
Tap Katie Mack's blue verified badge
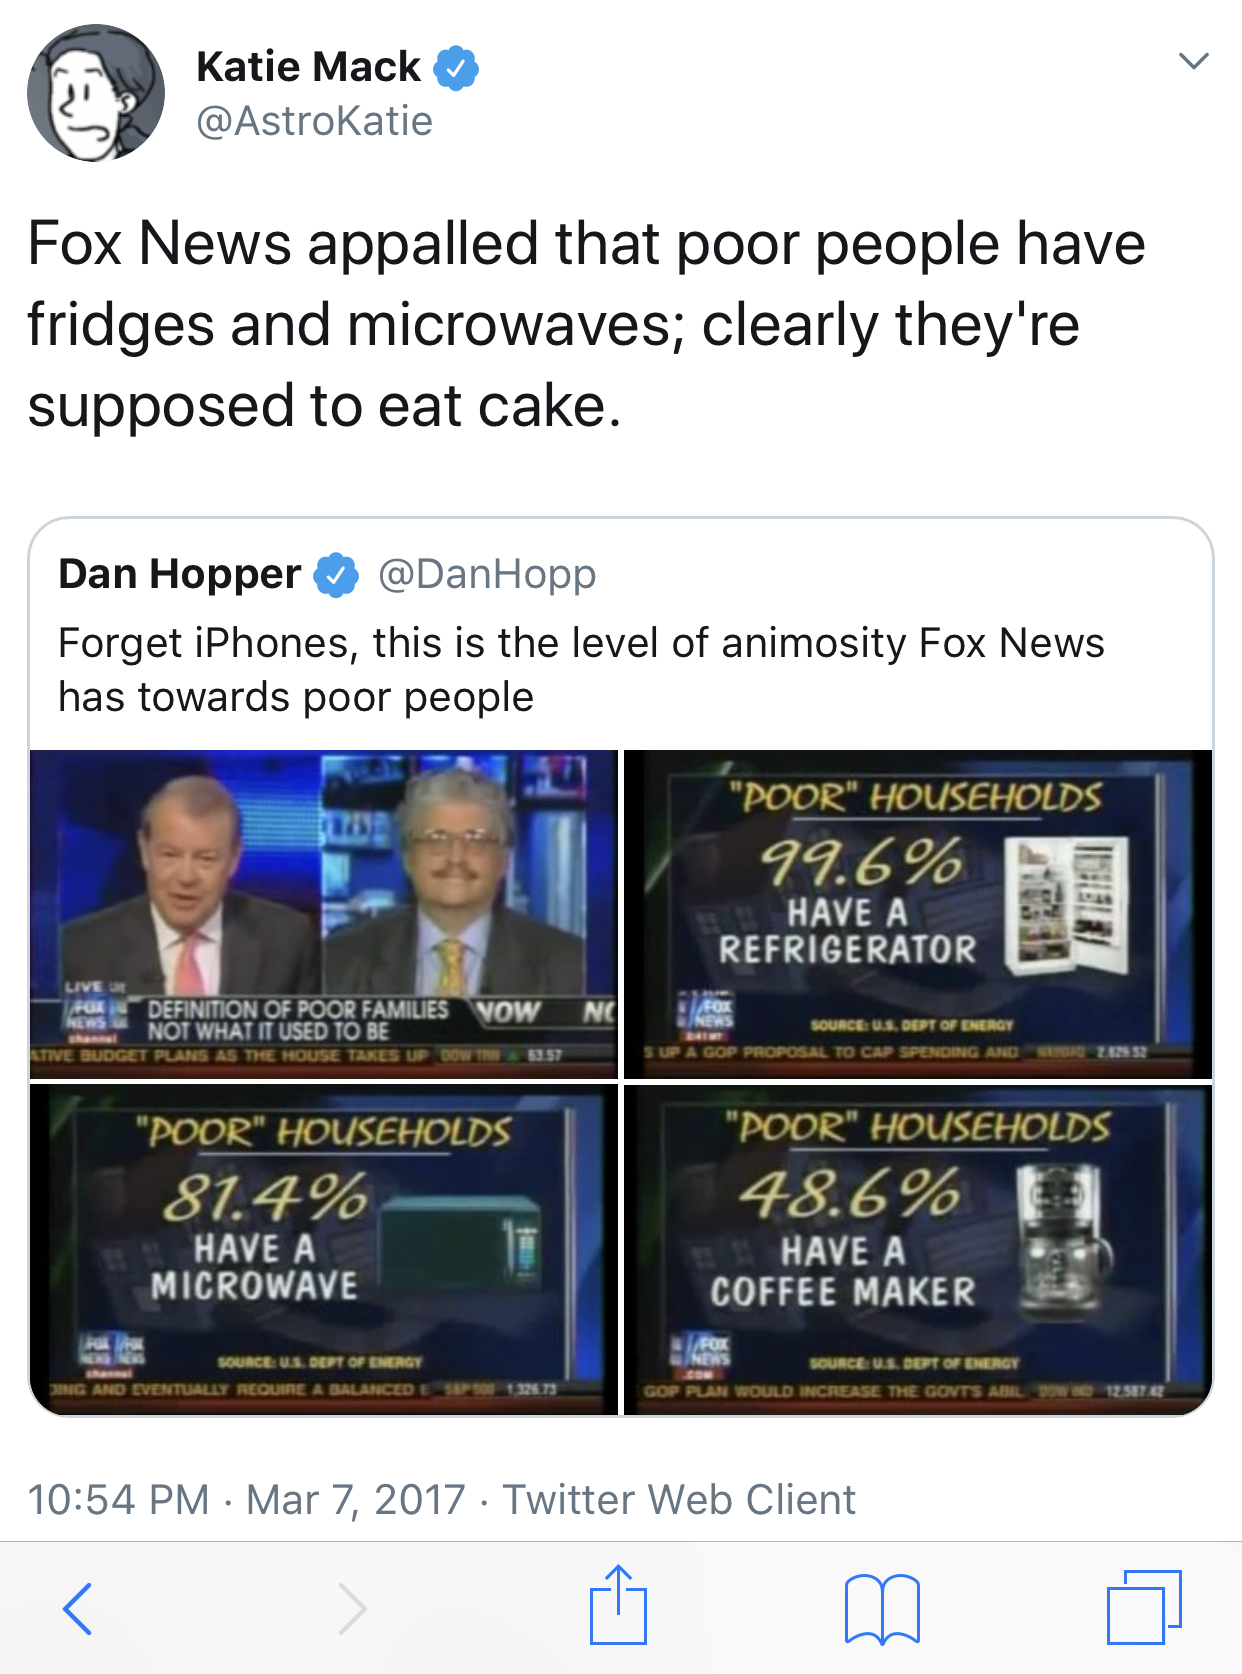[456, 68]
